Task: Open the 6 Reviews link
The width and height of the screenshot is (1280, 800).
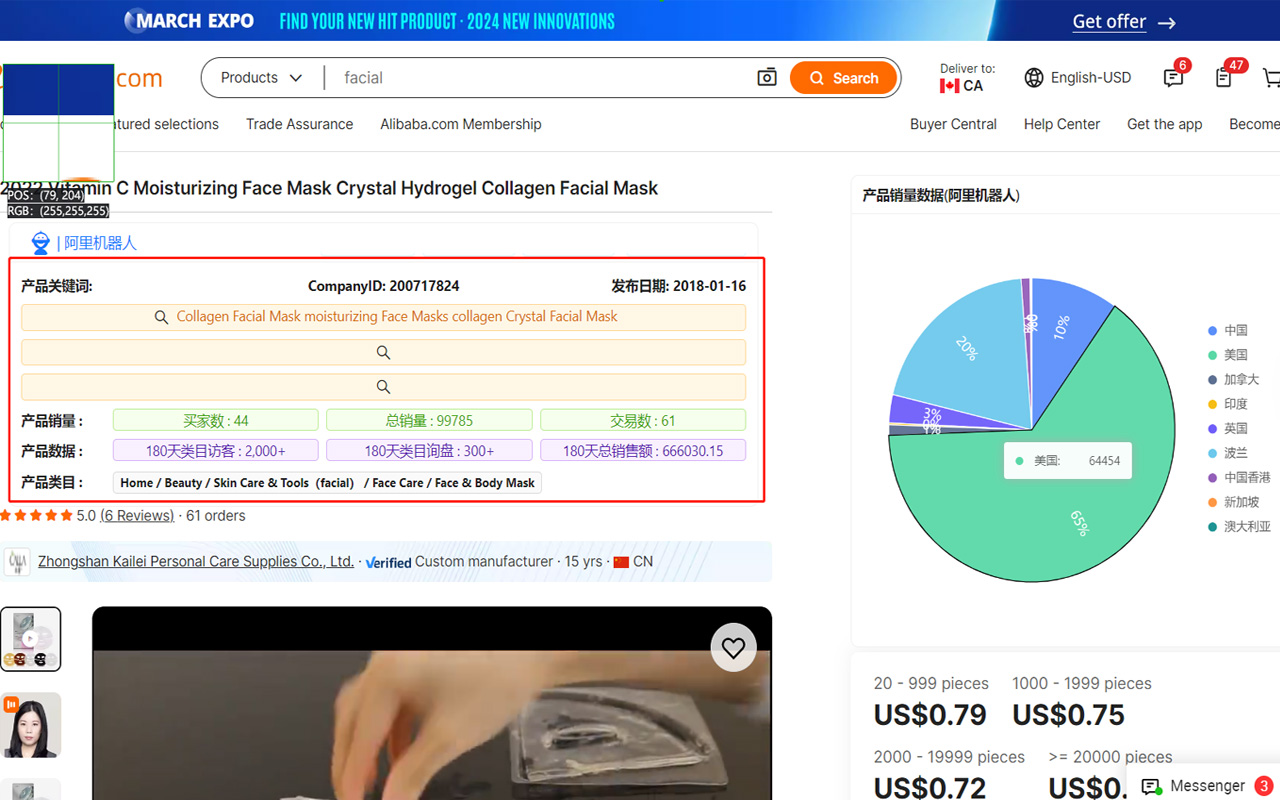Action: [x=137, y=516]
